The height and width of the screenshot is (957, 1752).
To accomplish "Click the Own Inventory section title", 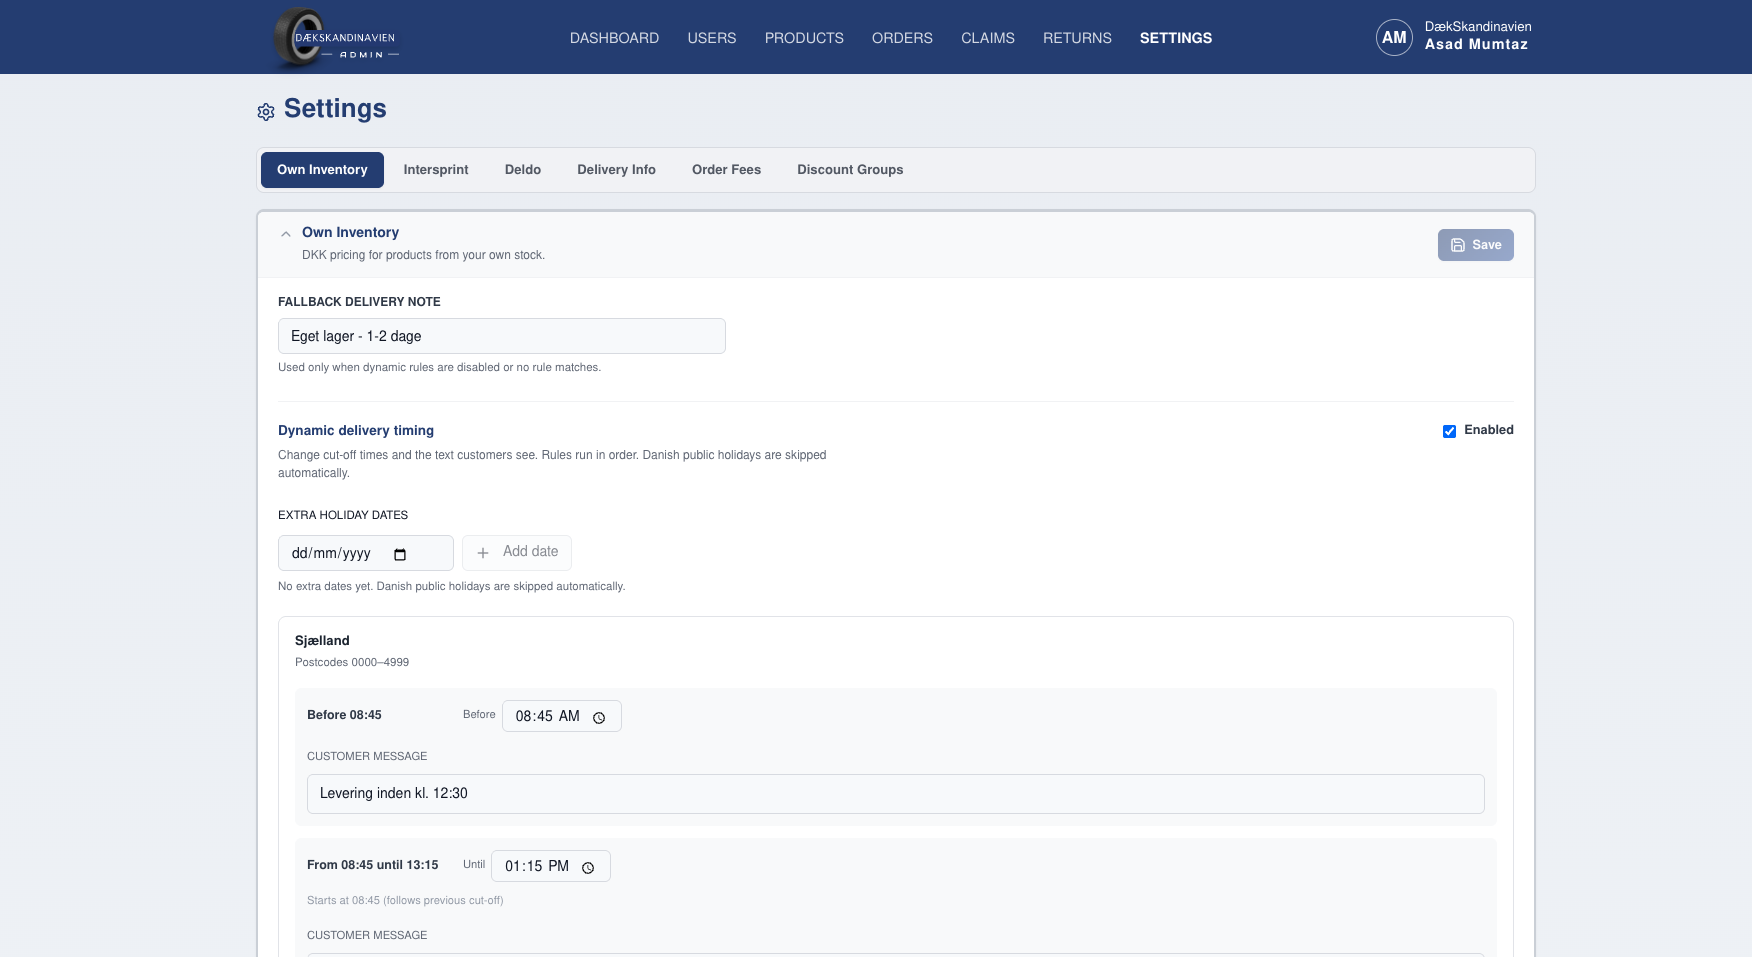I will point(350,232).
